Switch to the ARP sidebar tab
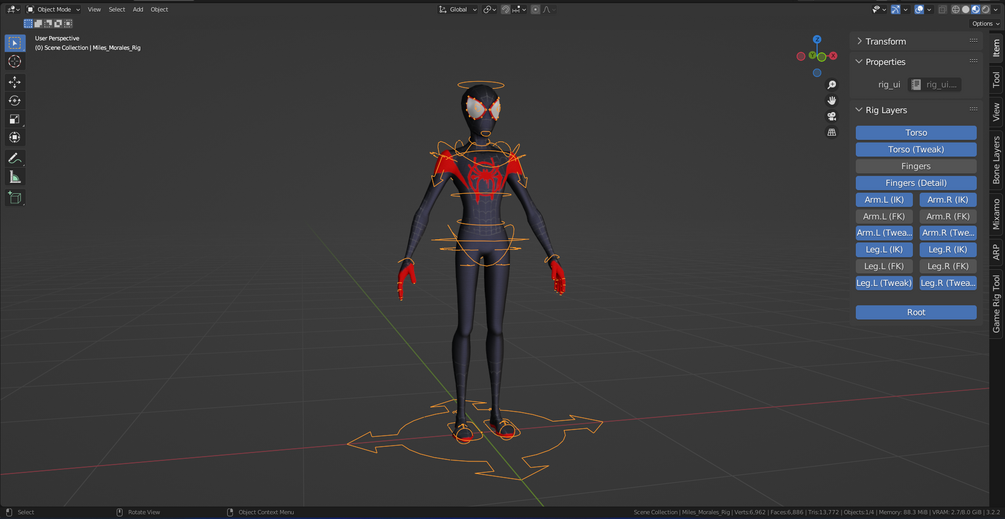Viewport: 1005px width, 519px height. tap(996, 252)
